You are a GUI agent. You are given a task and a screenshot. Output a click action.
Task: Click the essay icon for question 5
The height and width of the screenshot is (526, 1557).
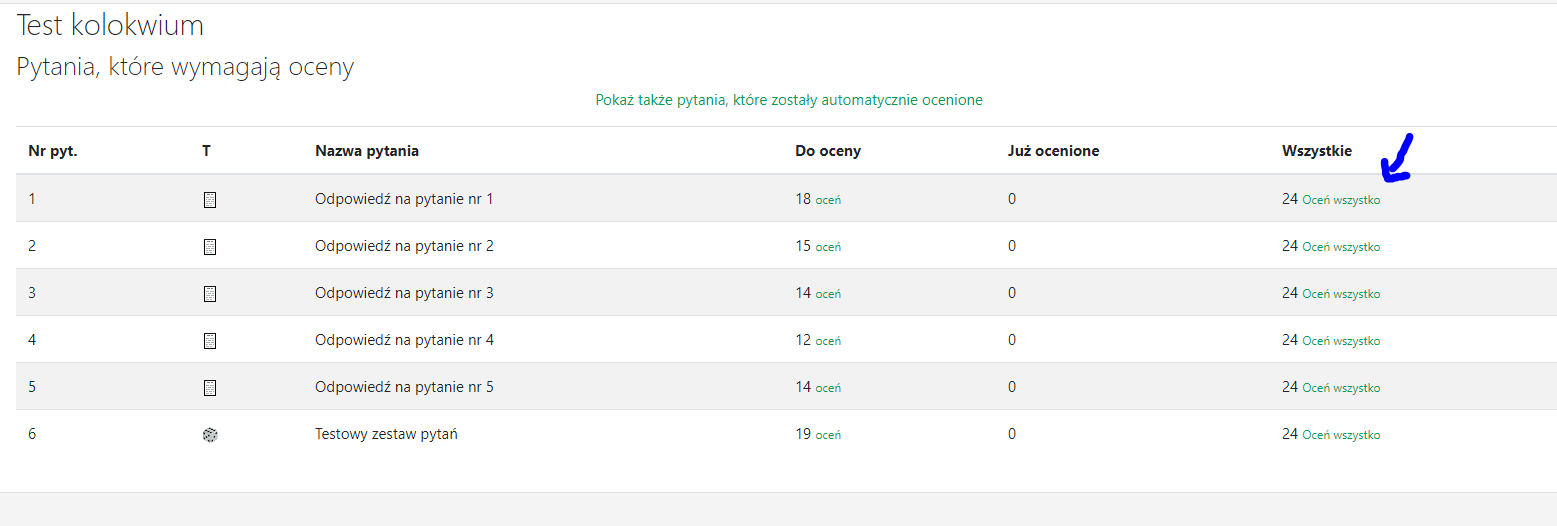[x=210, y=388]
